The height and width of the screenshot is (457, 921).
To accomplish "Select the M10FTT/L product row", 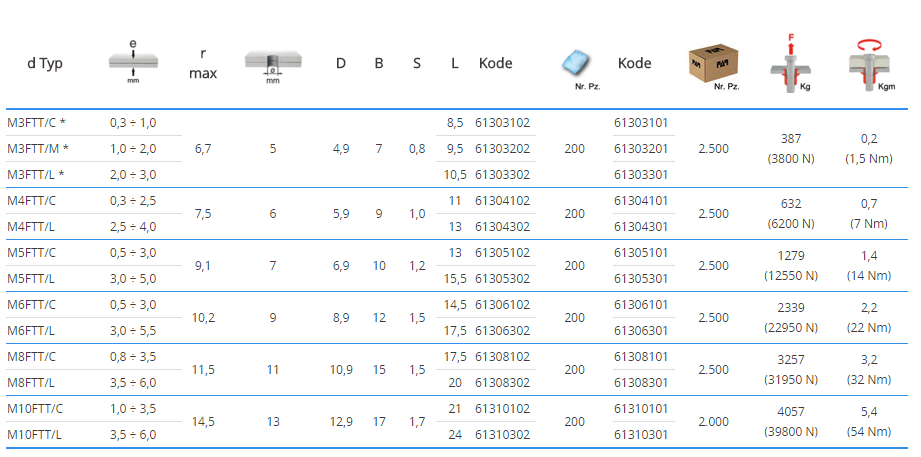I will (37, 435).
